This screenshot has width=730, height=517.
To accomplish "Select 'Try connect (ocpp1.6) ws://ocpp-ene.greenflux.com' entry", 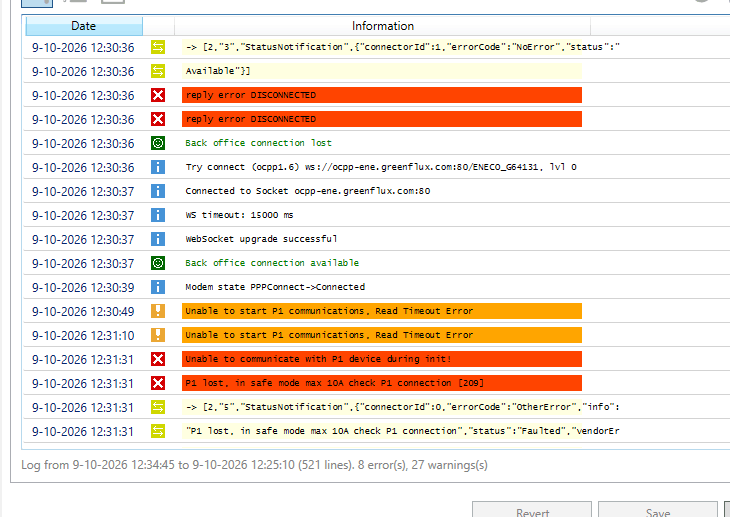I will point(381,167).
